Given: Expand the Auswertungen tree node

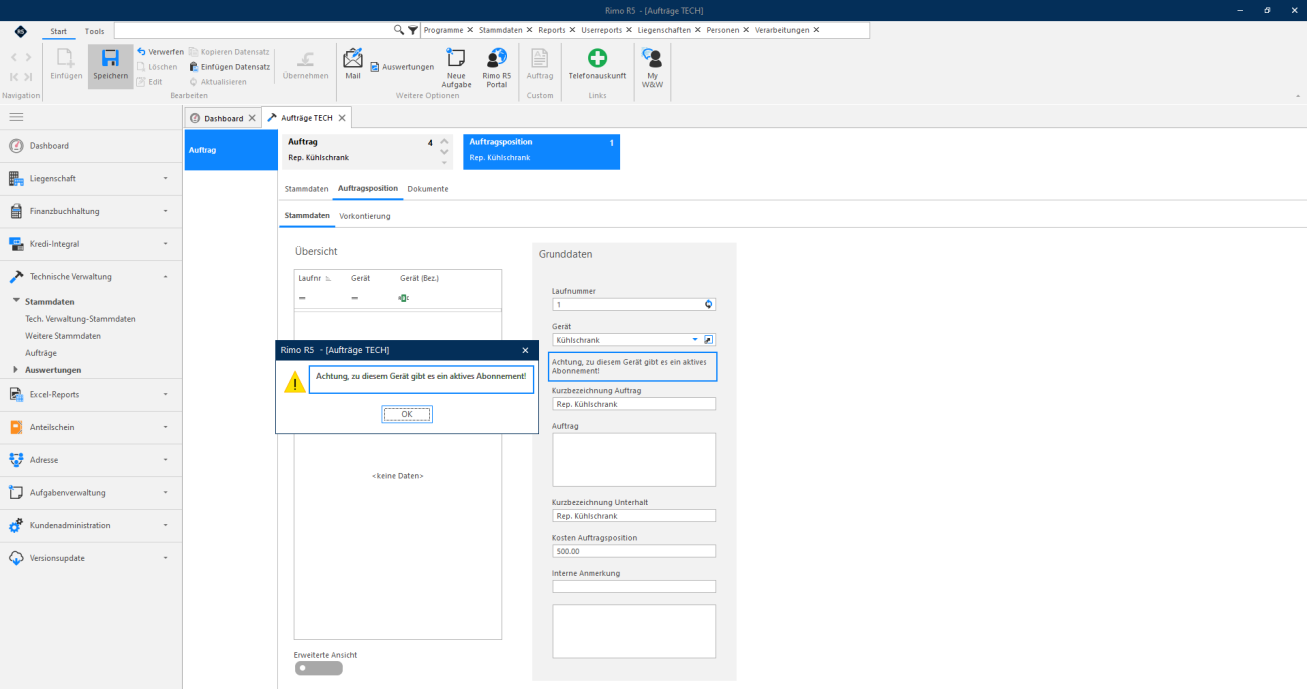Looking at the screenshot, I should point(16,370).
